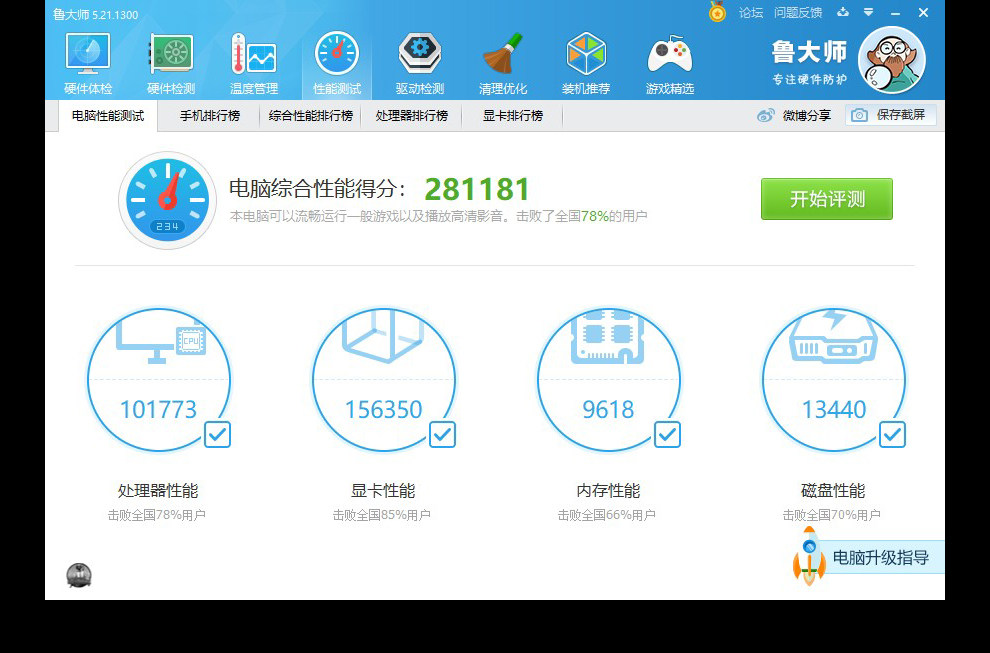
Task: Open 清理优化 cleanup broom icon
Action: click(x=503, y=64)
